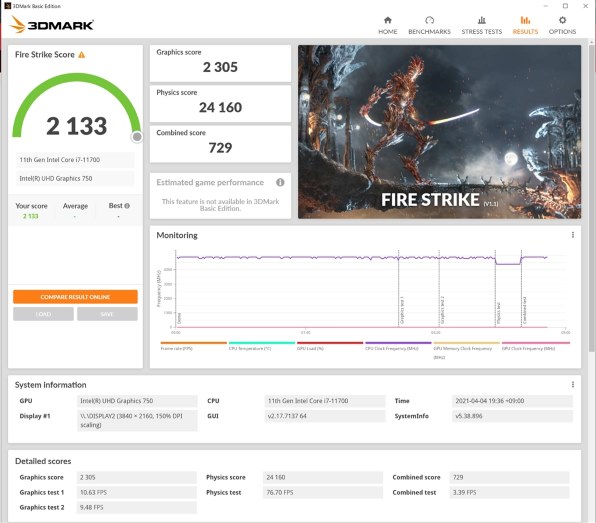Click the Load button
The height and width of the screenshot is (523, 596).
click(43, 314)
